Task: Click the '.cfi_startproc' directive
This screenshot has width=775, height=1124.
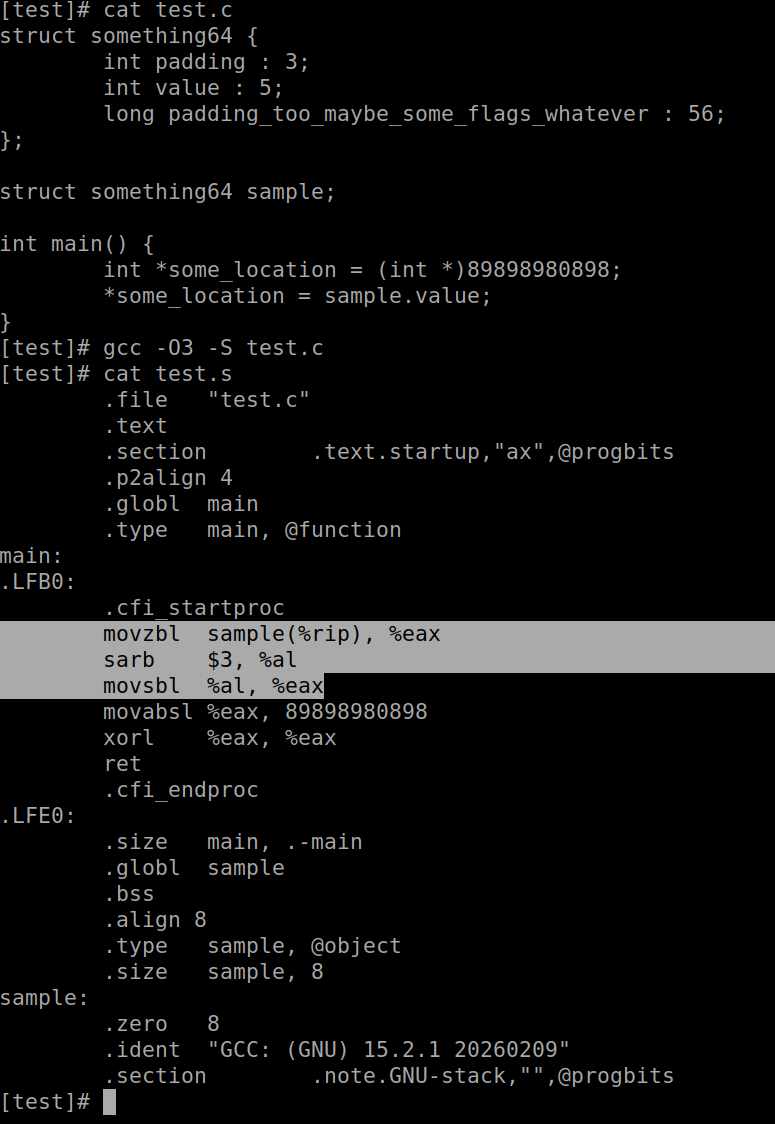Action: pos(193,608)
